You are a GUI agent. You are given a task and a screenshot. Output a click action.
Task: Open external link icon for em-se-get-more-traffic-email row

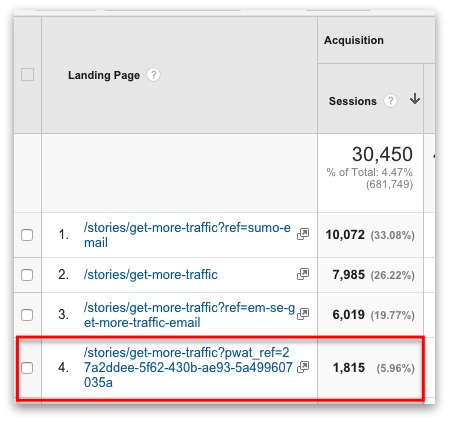(303, 314)
